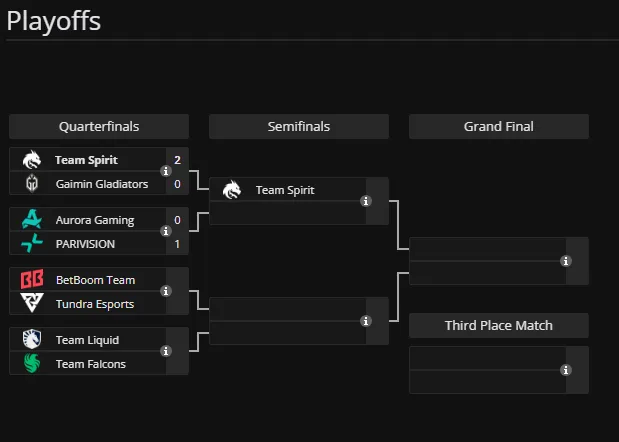The height and width of the screenshot is (442, 619).
Task: Show info for BetBoom vs Tundra match
Action: 166,291
